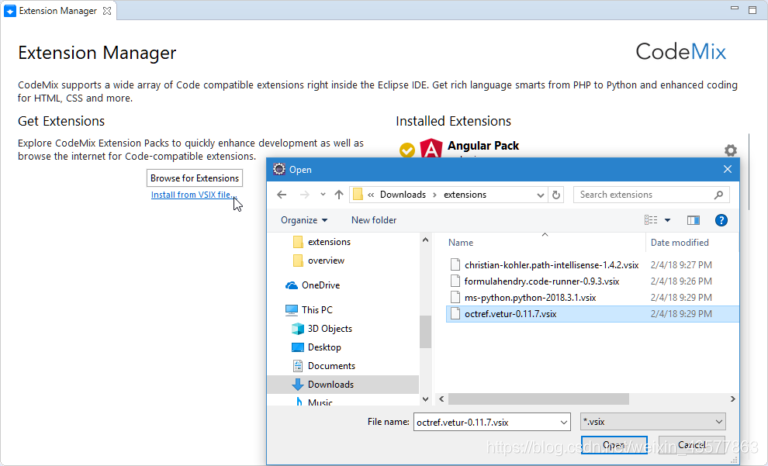Click the Extension Manager tab icon
The height and width of the screenshot is (466, 768).
[10, 11]
